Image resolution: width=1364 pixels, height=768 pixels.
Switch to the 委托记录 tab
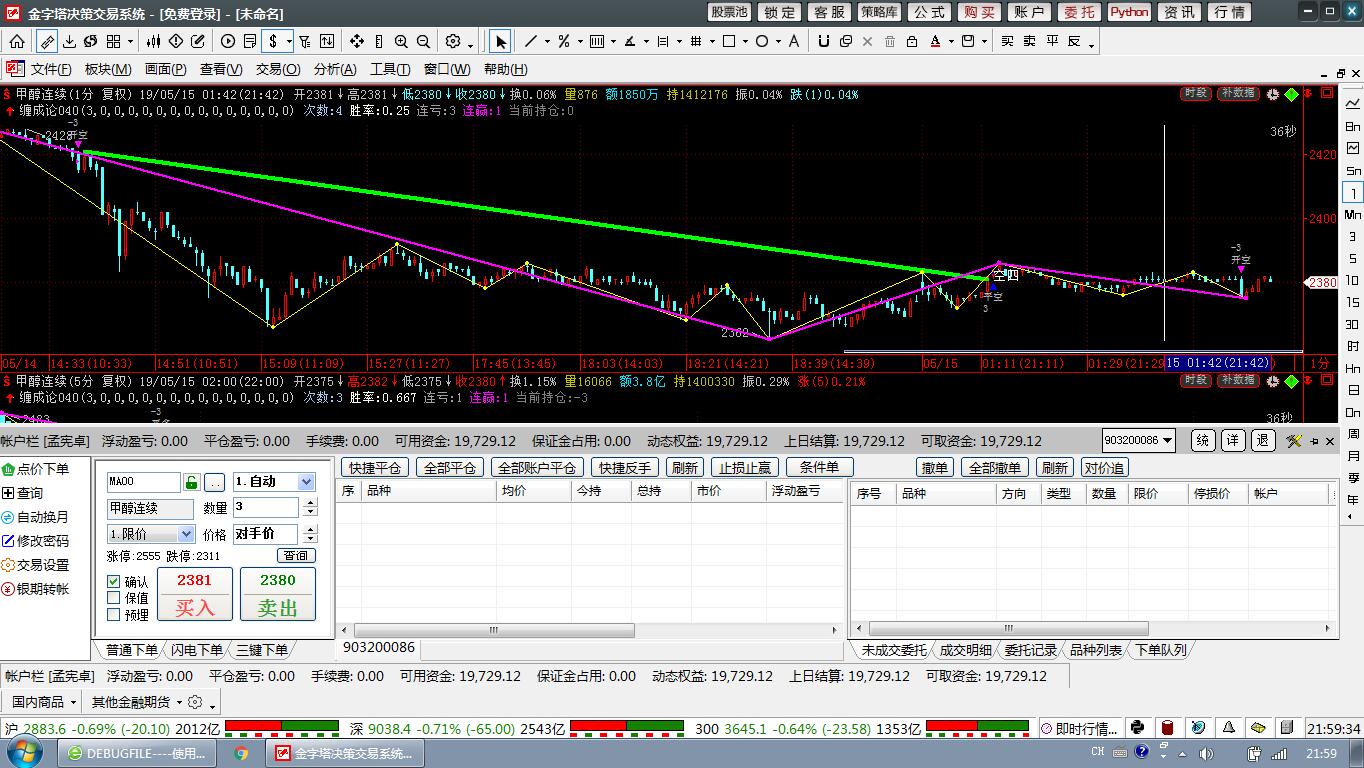click(x=1030, y=650)
